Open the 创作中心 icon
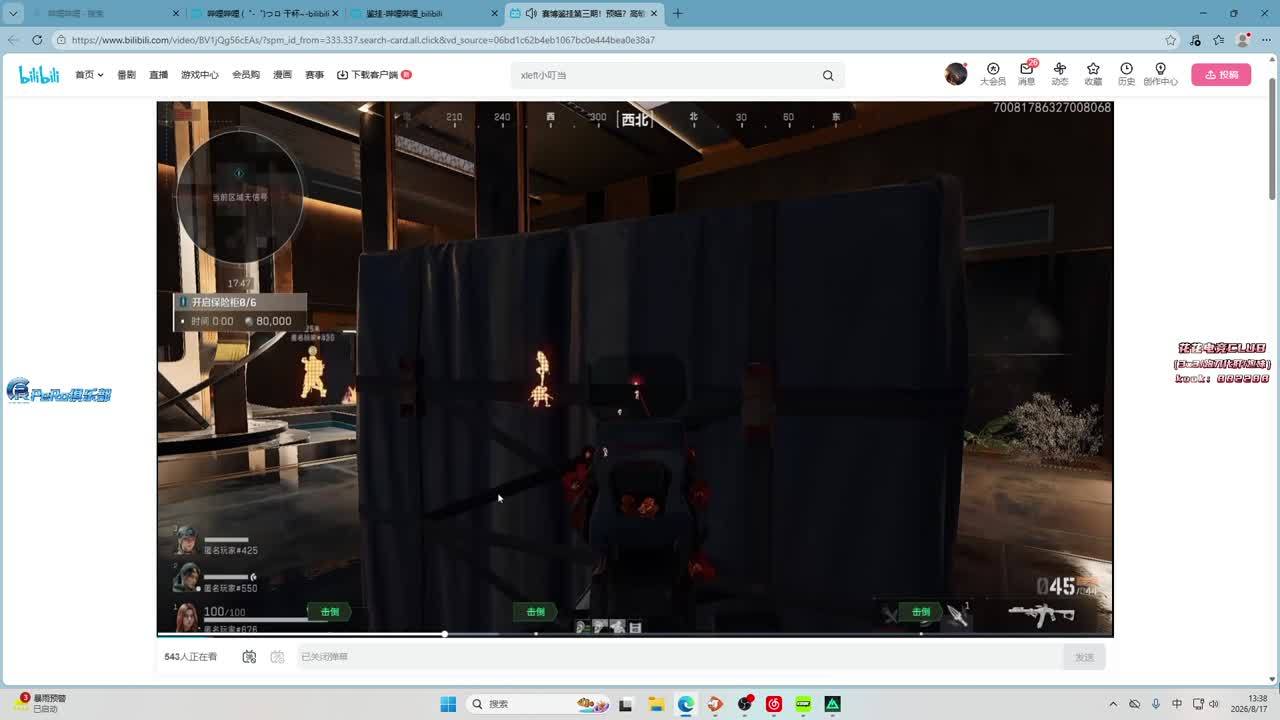Viewport: 1280px width, 720px height. tap(1160, 74)
